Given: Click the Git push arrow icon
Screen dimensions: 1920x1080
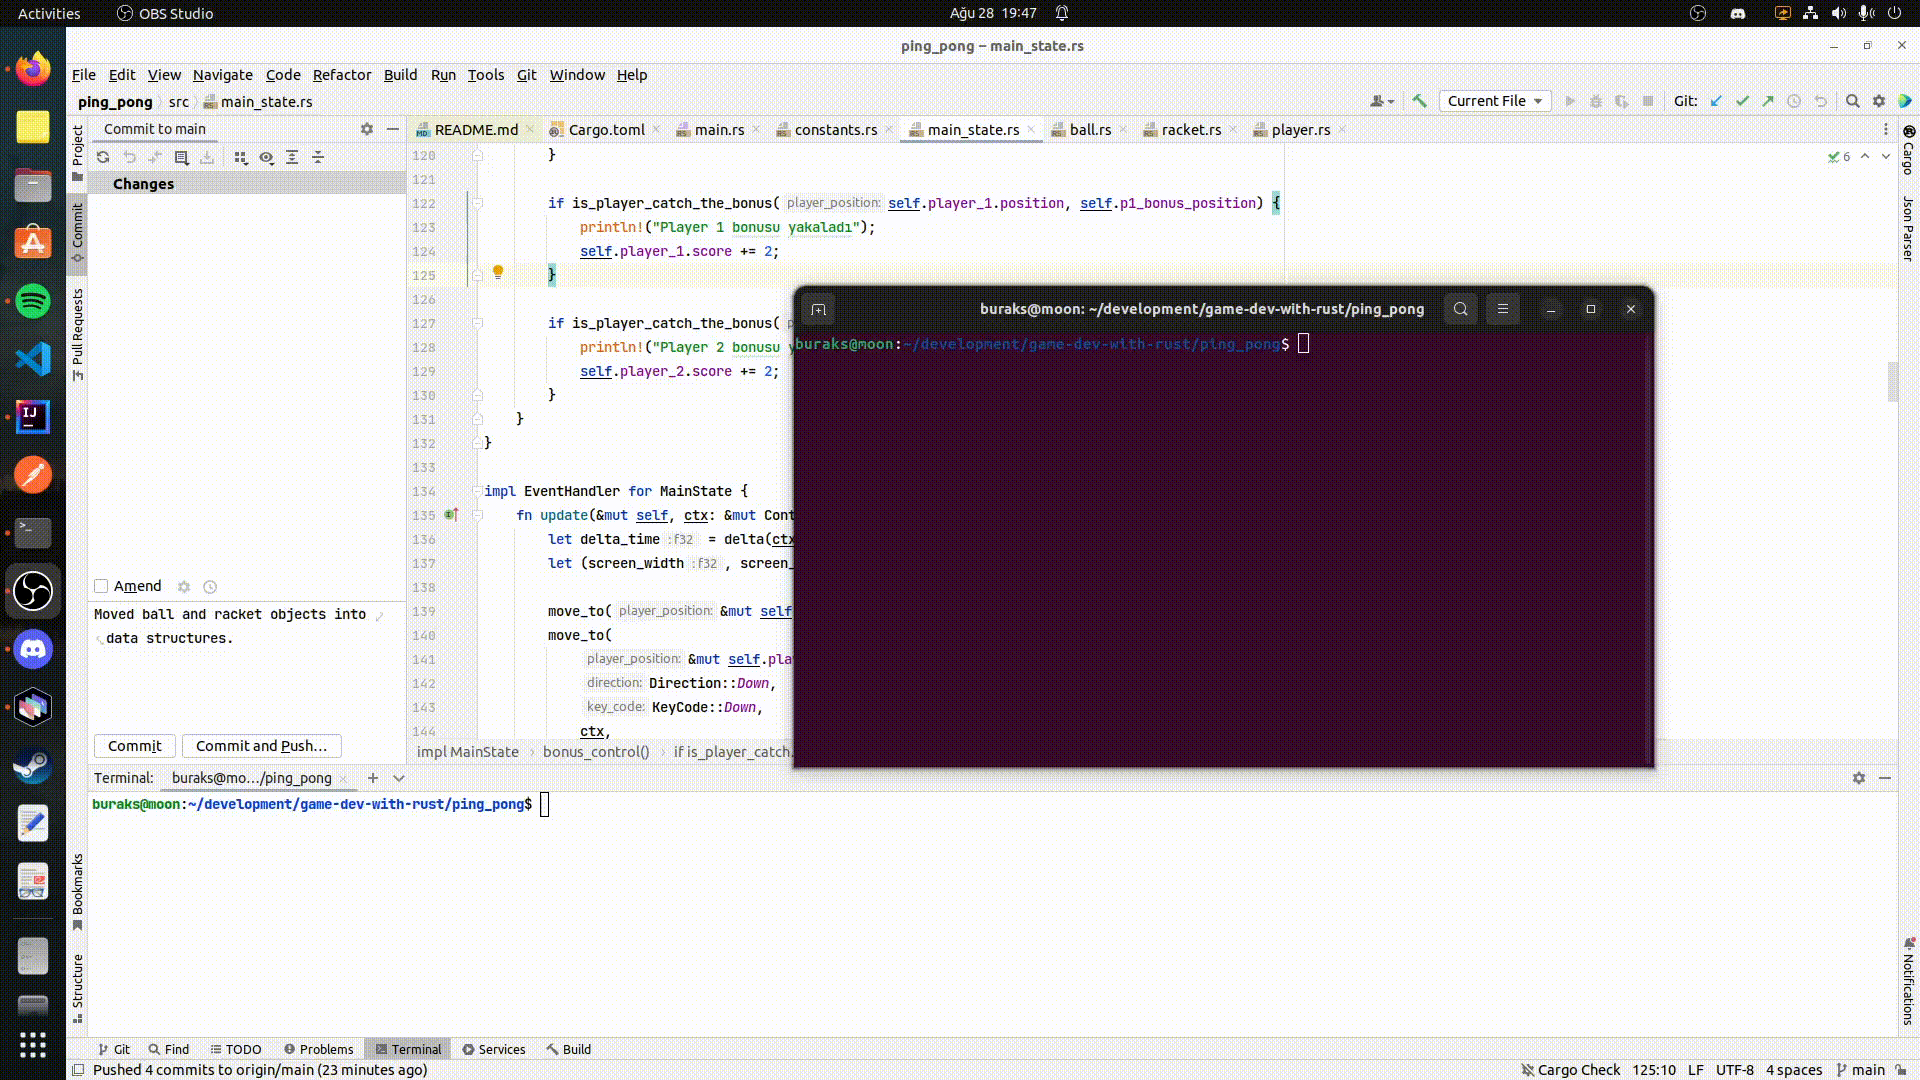Looking at the screenshot, I should [1768, 101].
